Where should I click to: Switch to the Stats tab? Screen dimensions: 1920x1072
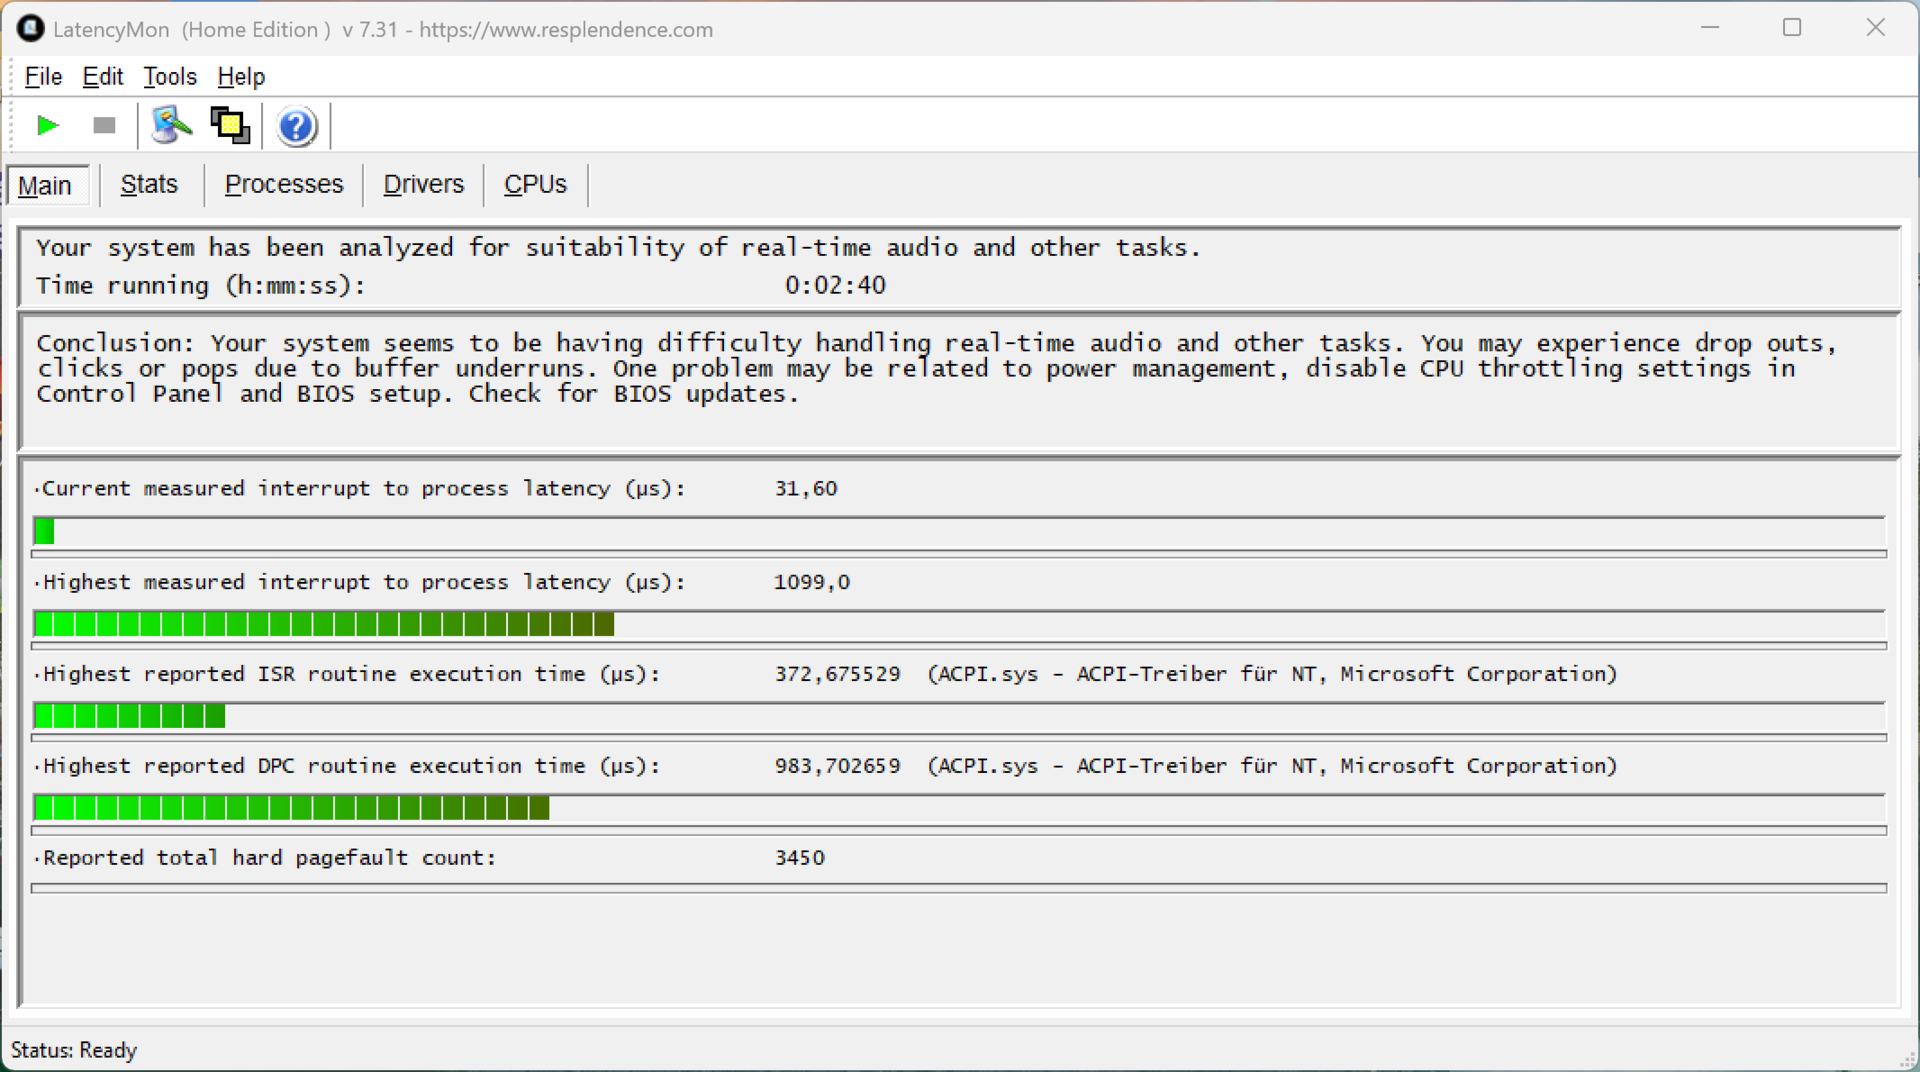149,185
